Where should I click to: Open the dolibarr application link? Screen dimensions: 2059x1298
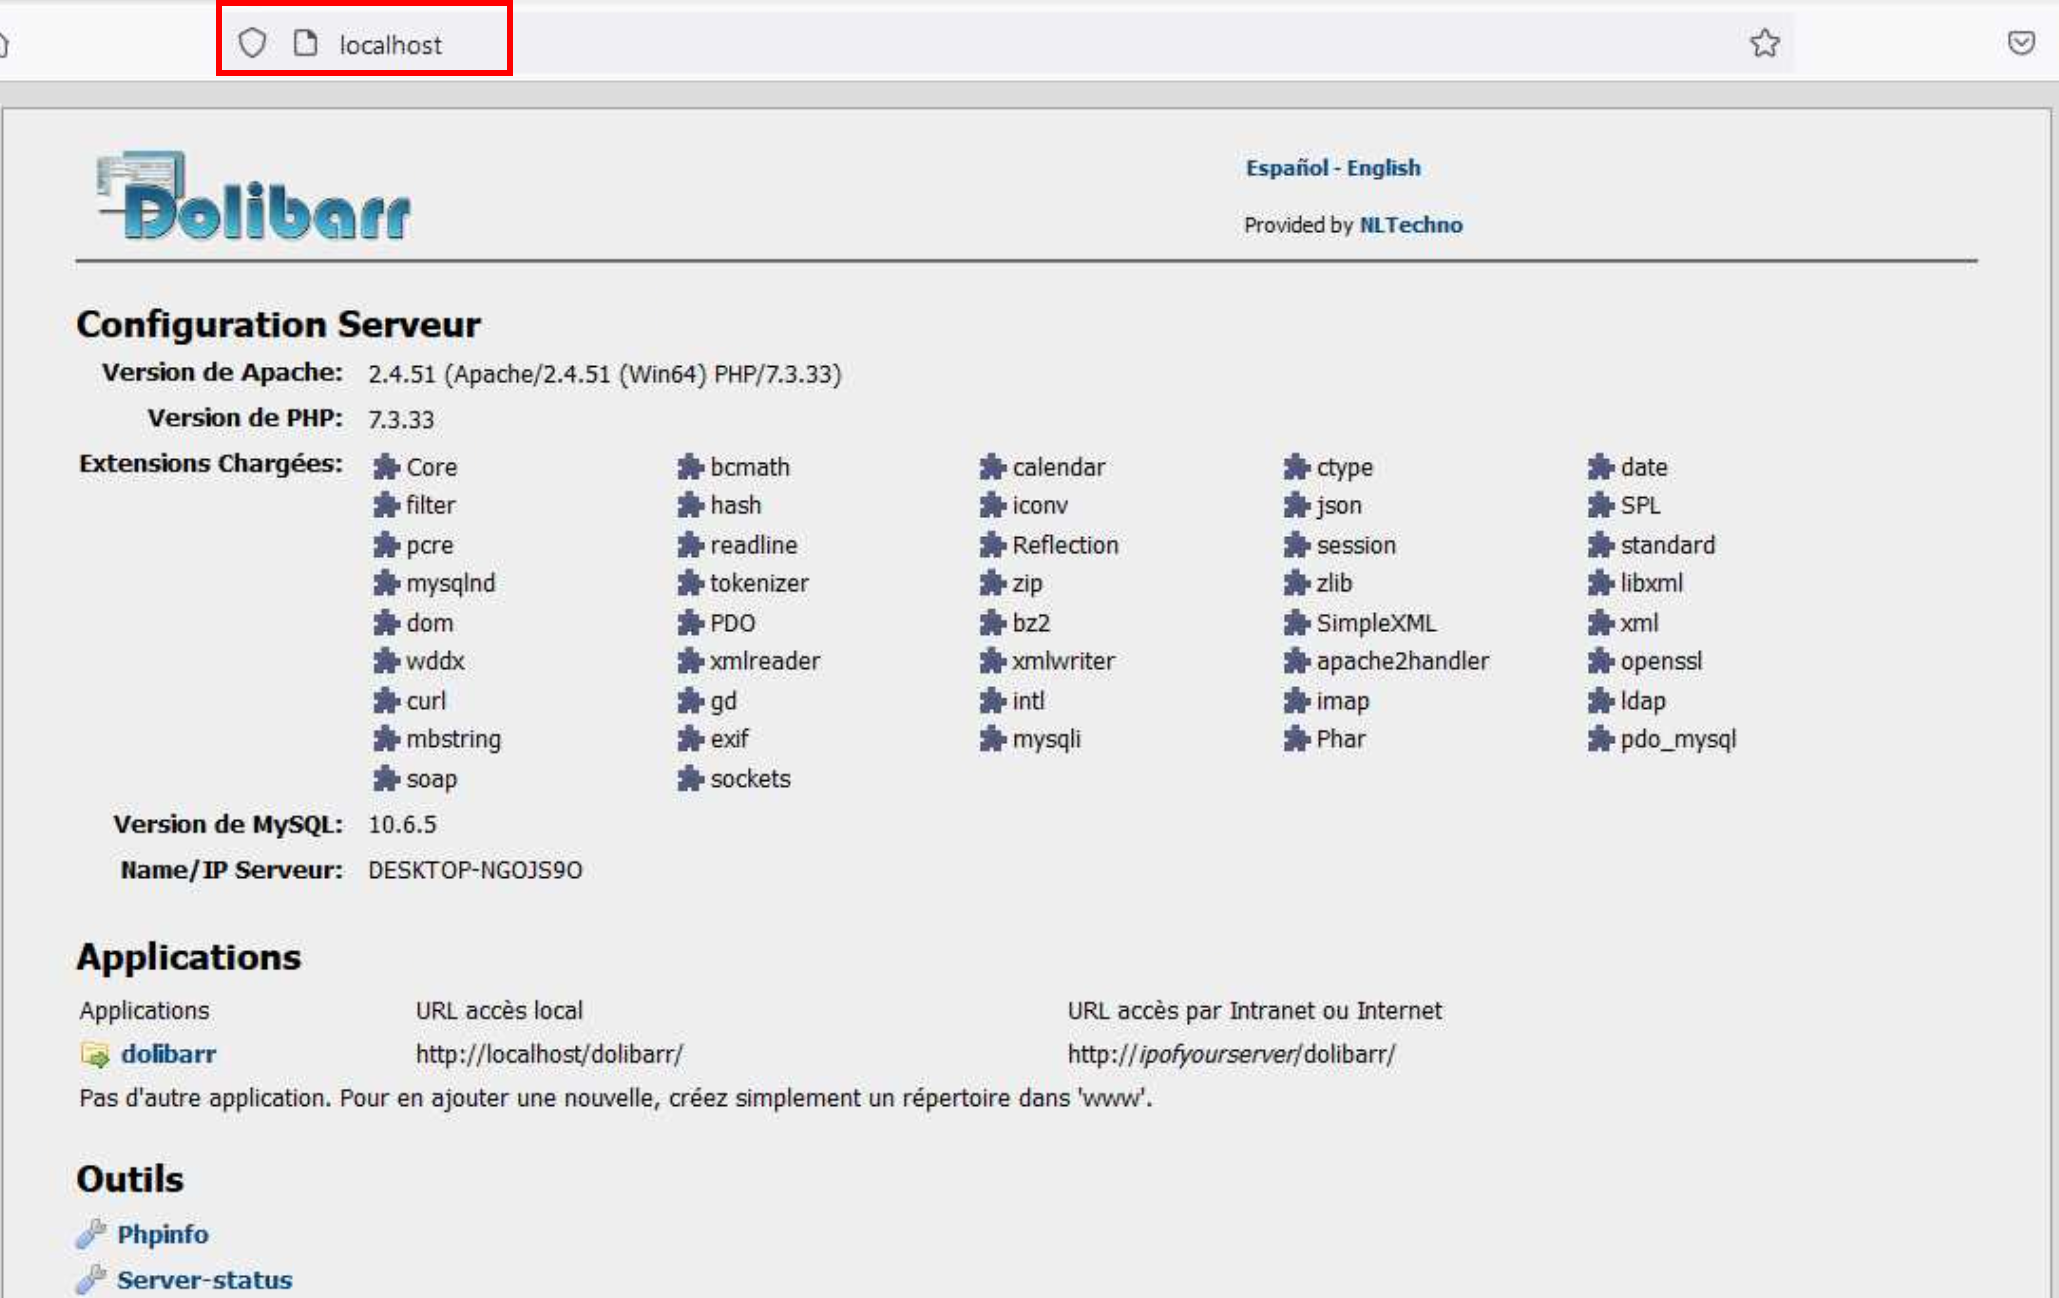click(x=168, y=1054)
